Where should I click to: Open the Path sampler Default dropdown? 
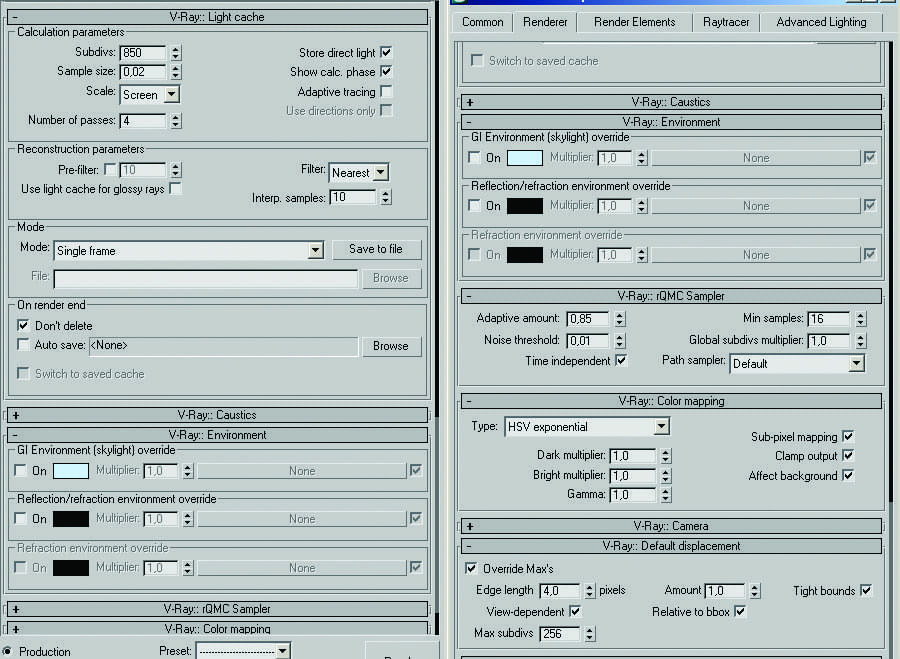point(797,363)
